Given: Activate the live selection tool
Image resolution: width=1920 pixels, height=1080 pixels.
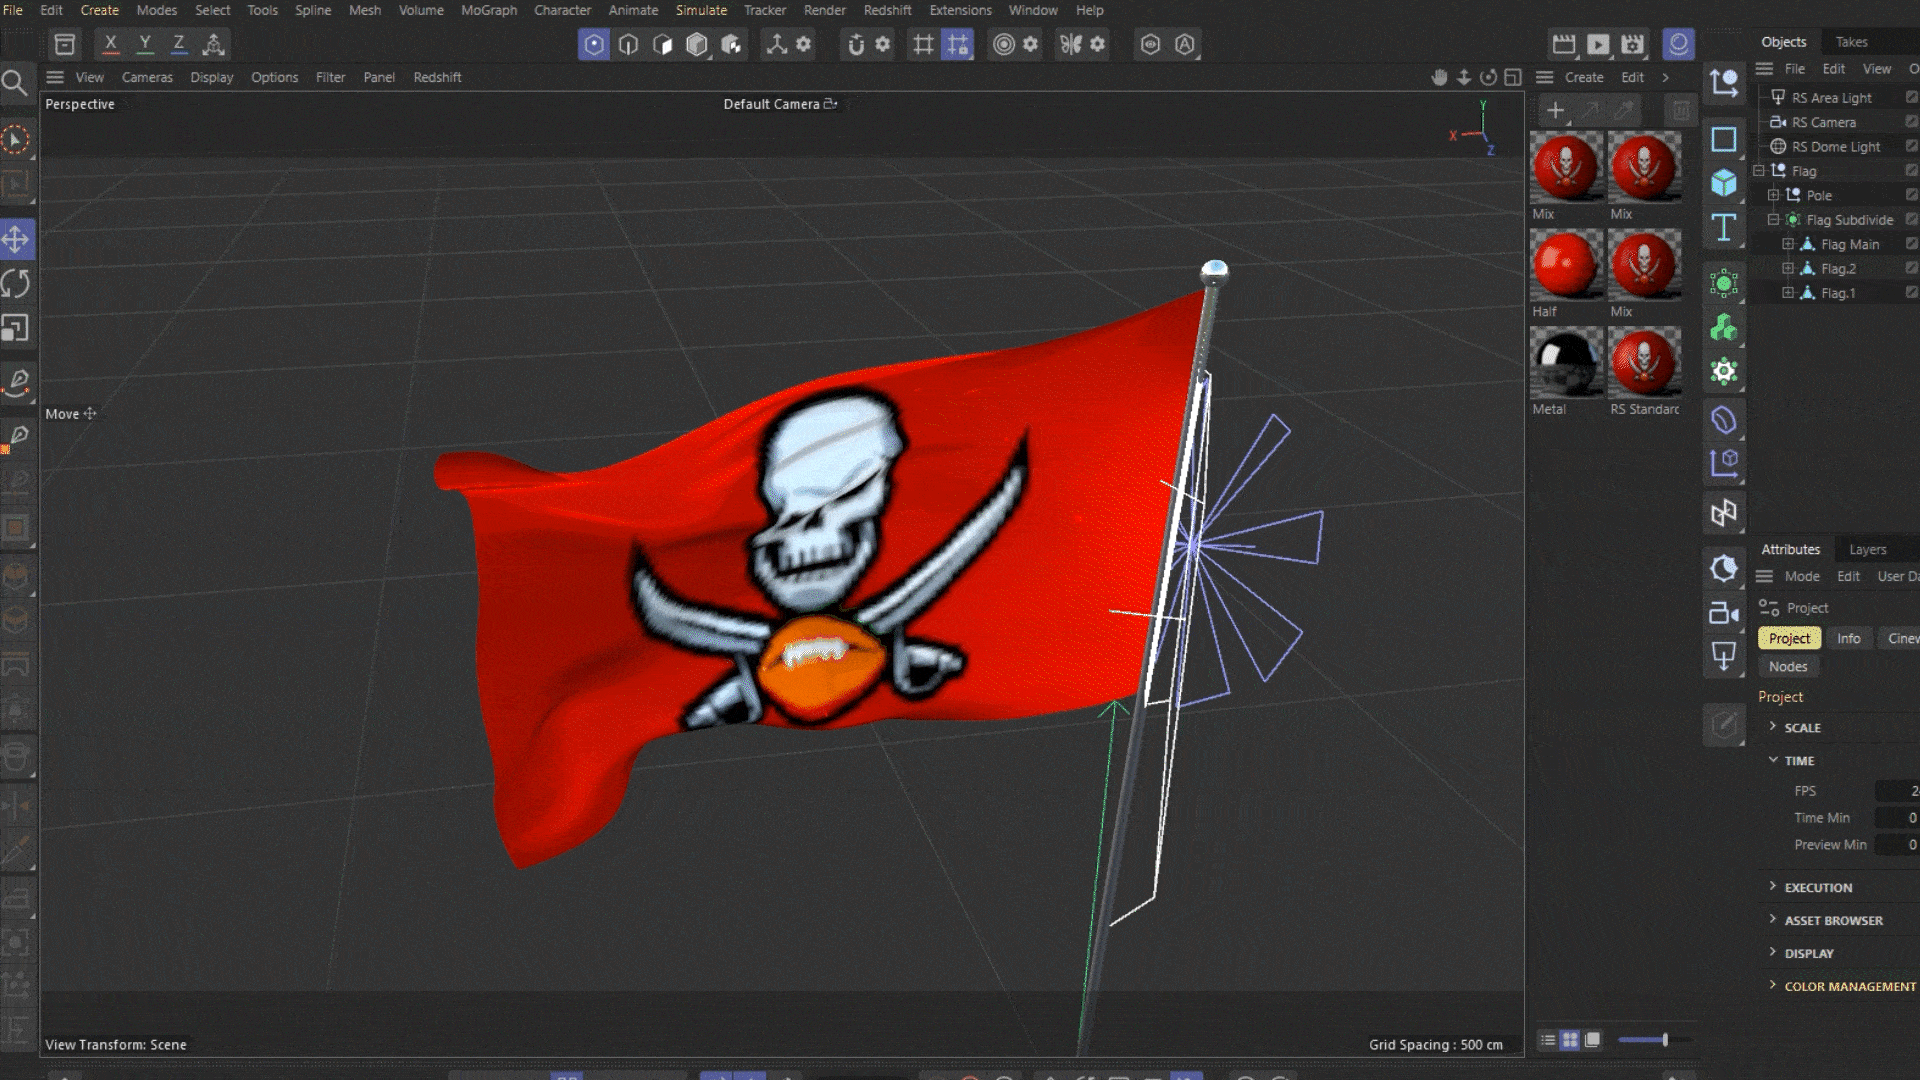Looking at the screenshot, I should coord(16,140).
